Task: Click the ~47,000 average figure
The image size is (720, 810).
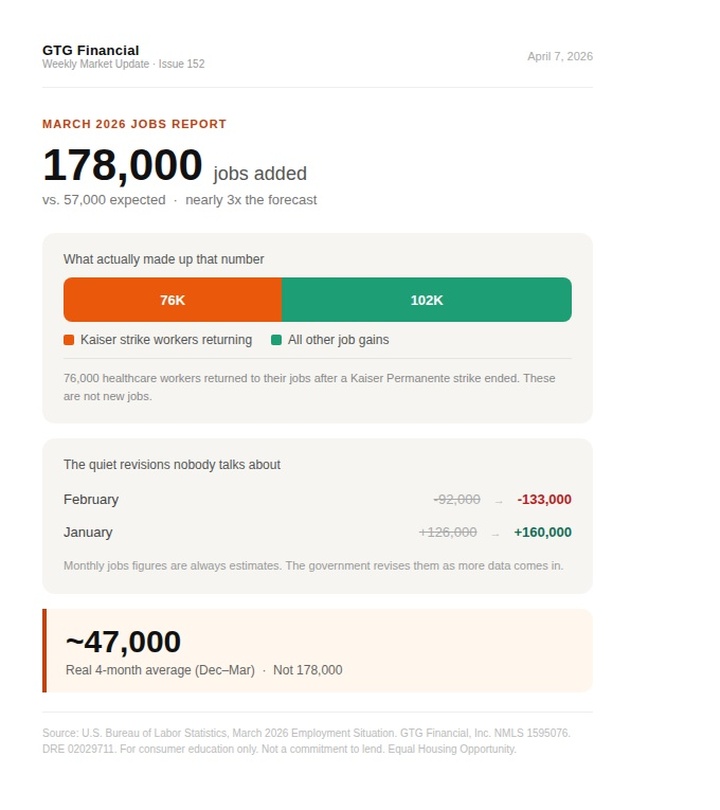Action: tap(123, 641)
